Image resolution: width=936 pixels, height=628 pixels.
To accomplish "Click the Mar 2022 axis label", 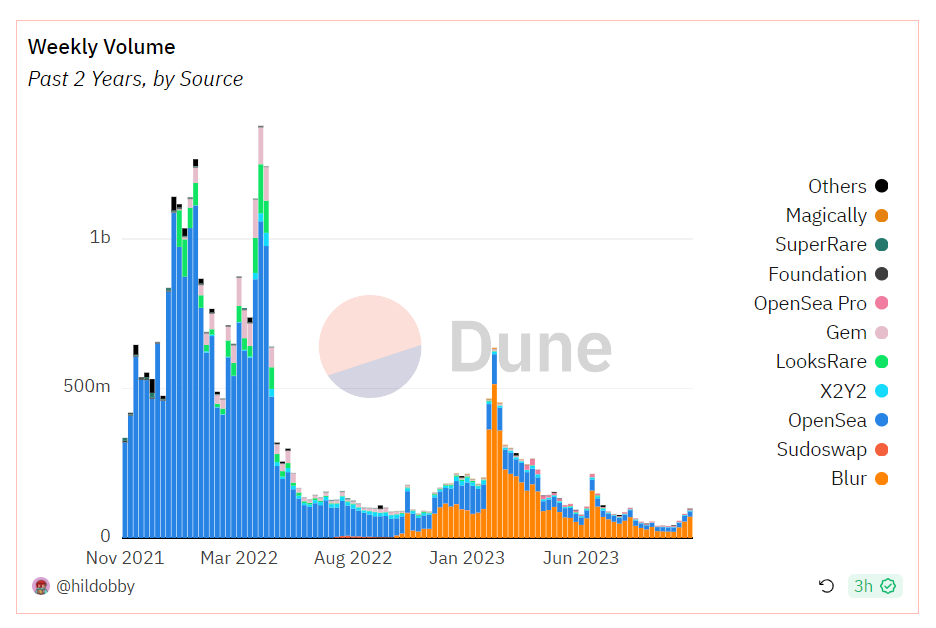I will point(239,558).
